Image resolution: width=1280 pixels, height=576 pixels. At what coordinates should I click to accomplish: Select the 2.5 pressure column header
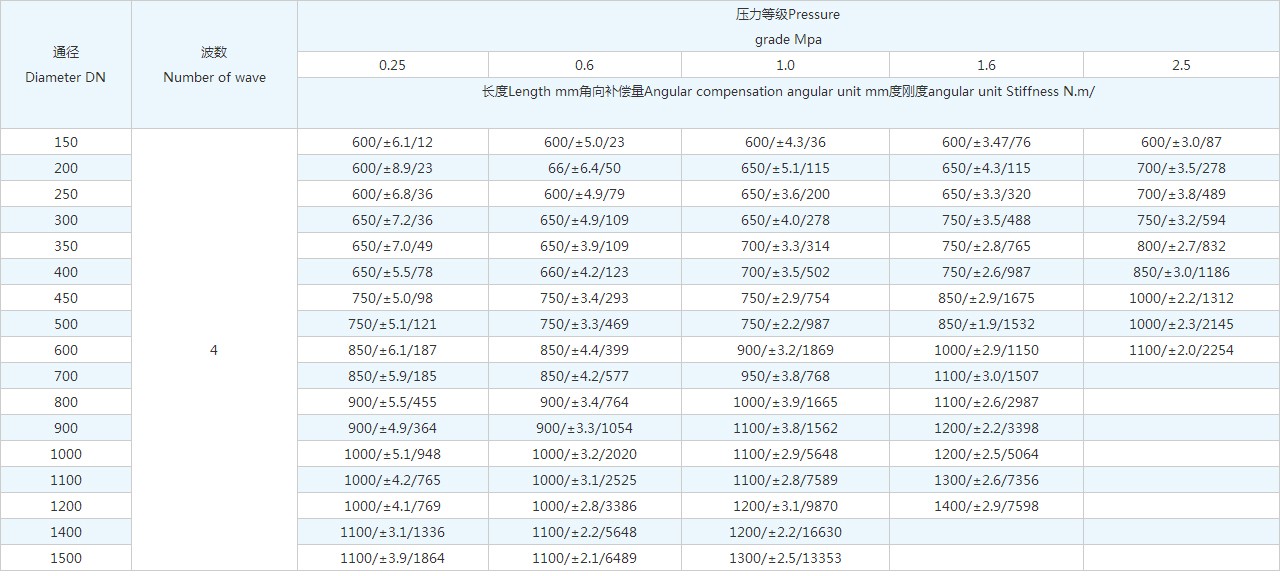point(1181,65)
